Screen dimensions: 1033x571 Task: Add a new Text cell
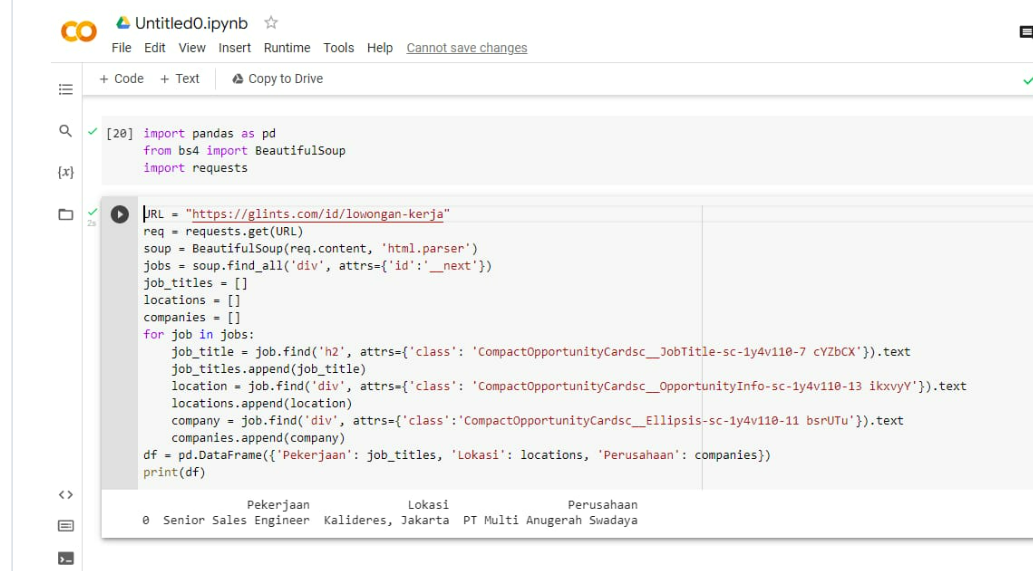click(179, 79)
